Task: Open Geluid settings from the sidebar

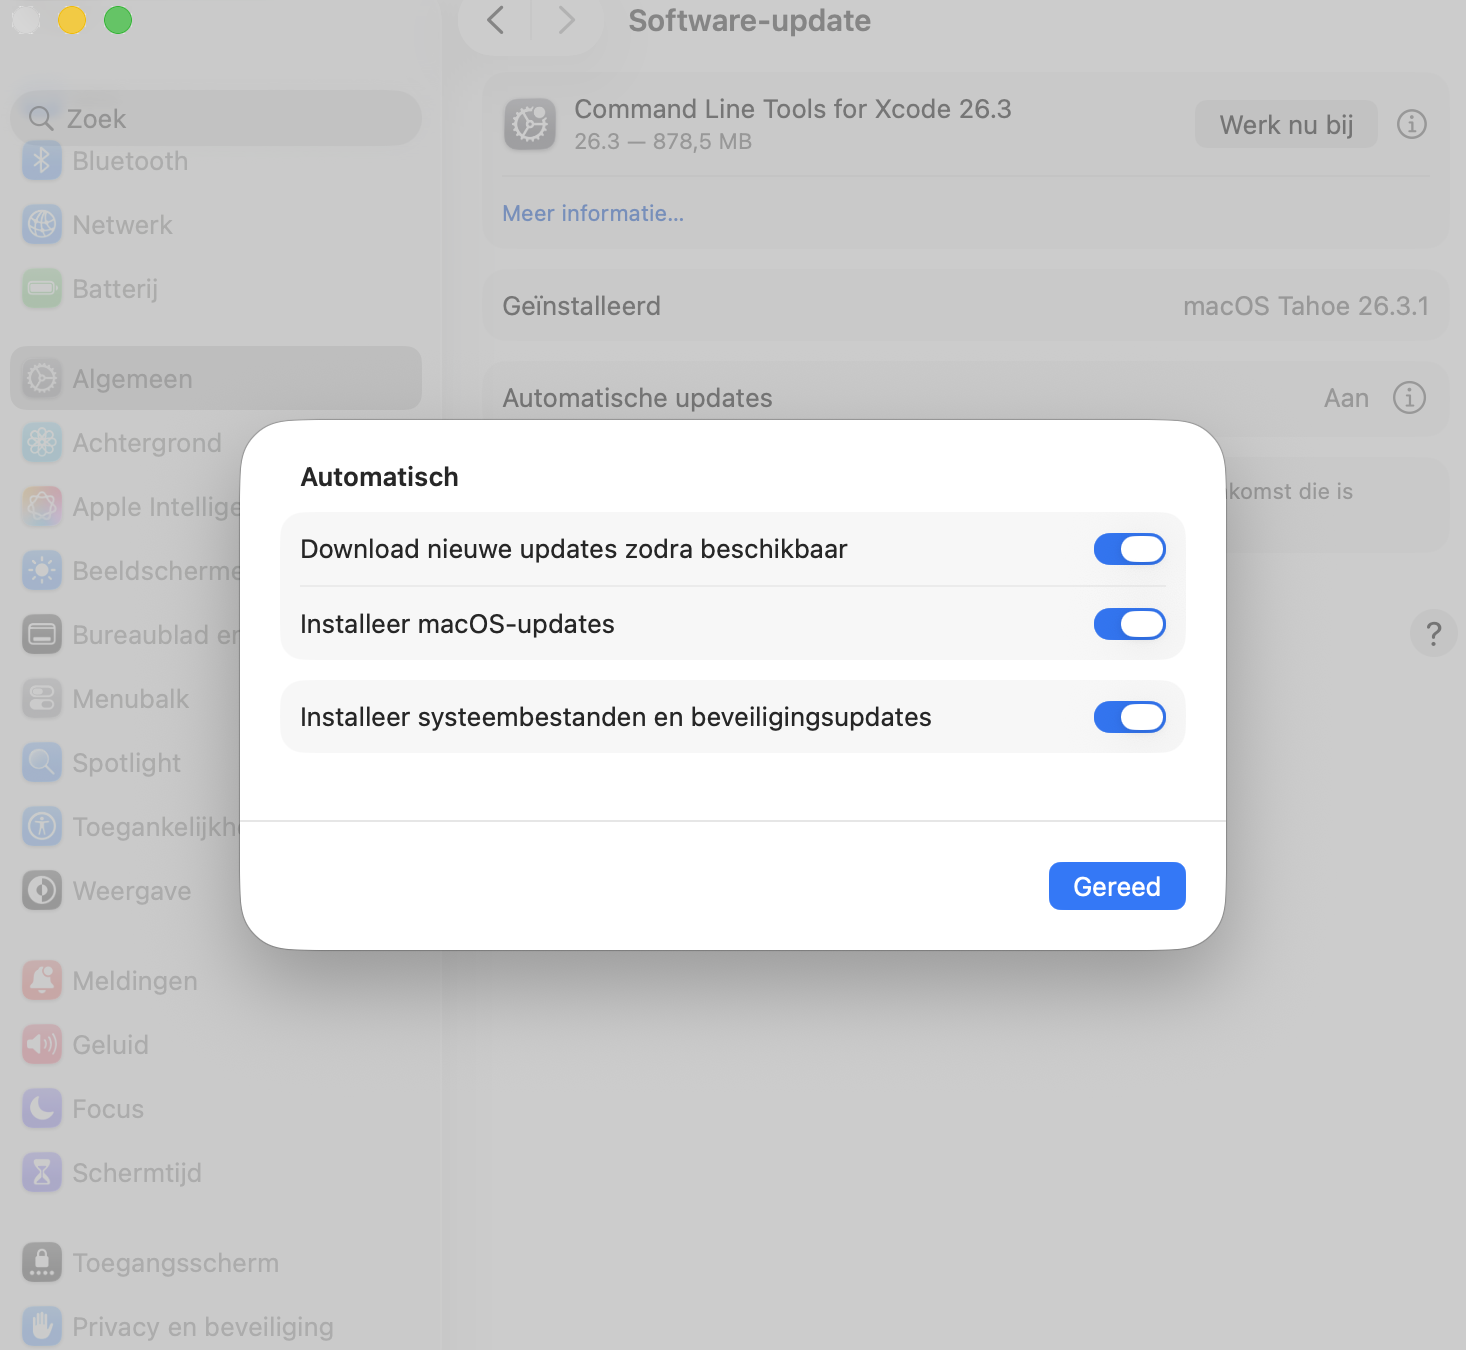Action: click(x=110, y=1045)
